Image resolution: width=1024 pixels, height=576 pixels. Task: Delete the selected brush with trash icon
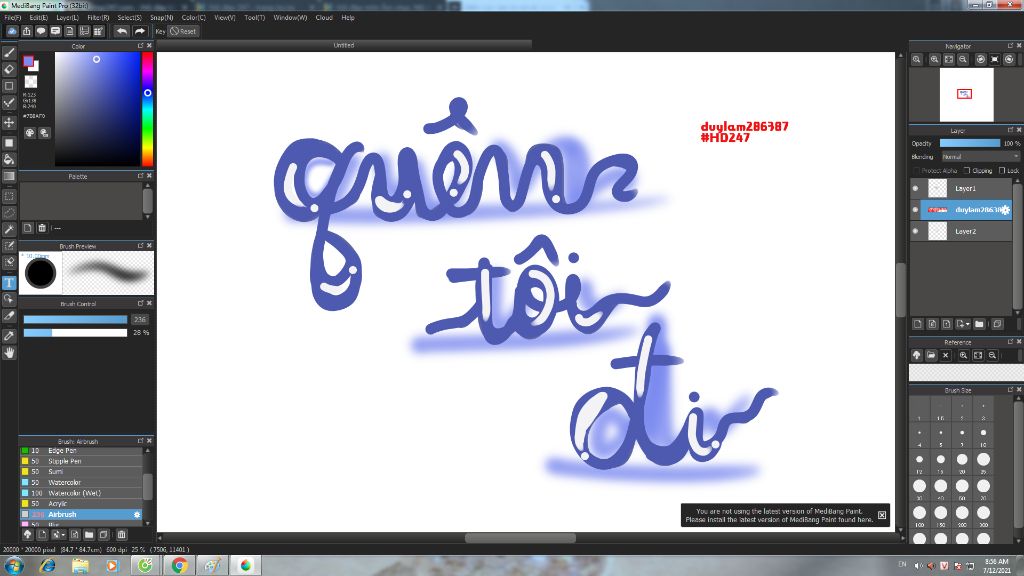121,535
